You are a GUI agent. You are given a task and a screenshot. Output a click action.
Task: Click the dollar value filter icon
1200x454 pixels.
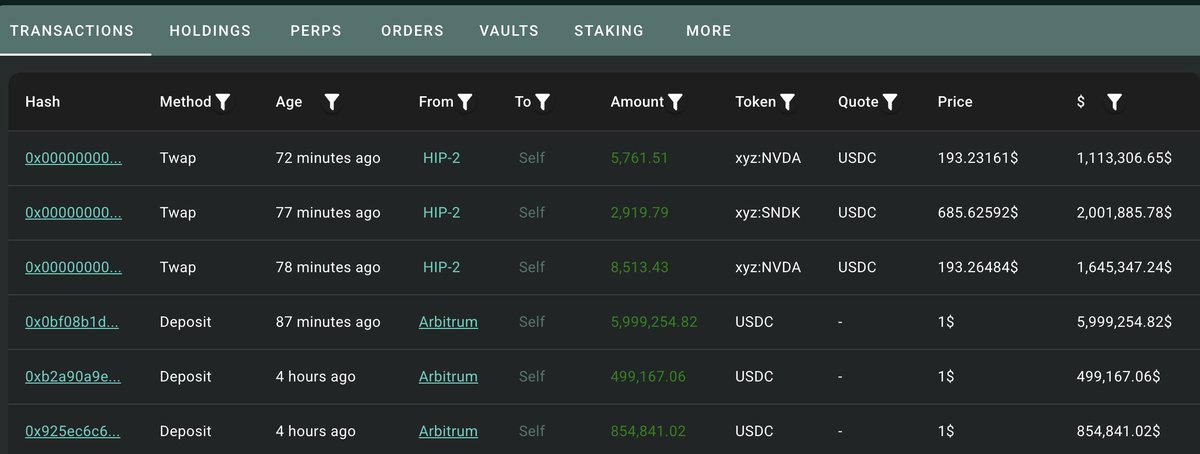[1114, 102]
